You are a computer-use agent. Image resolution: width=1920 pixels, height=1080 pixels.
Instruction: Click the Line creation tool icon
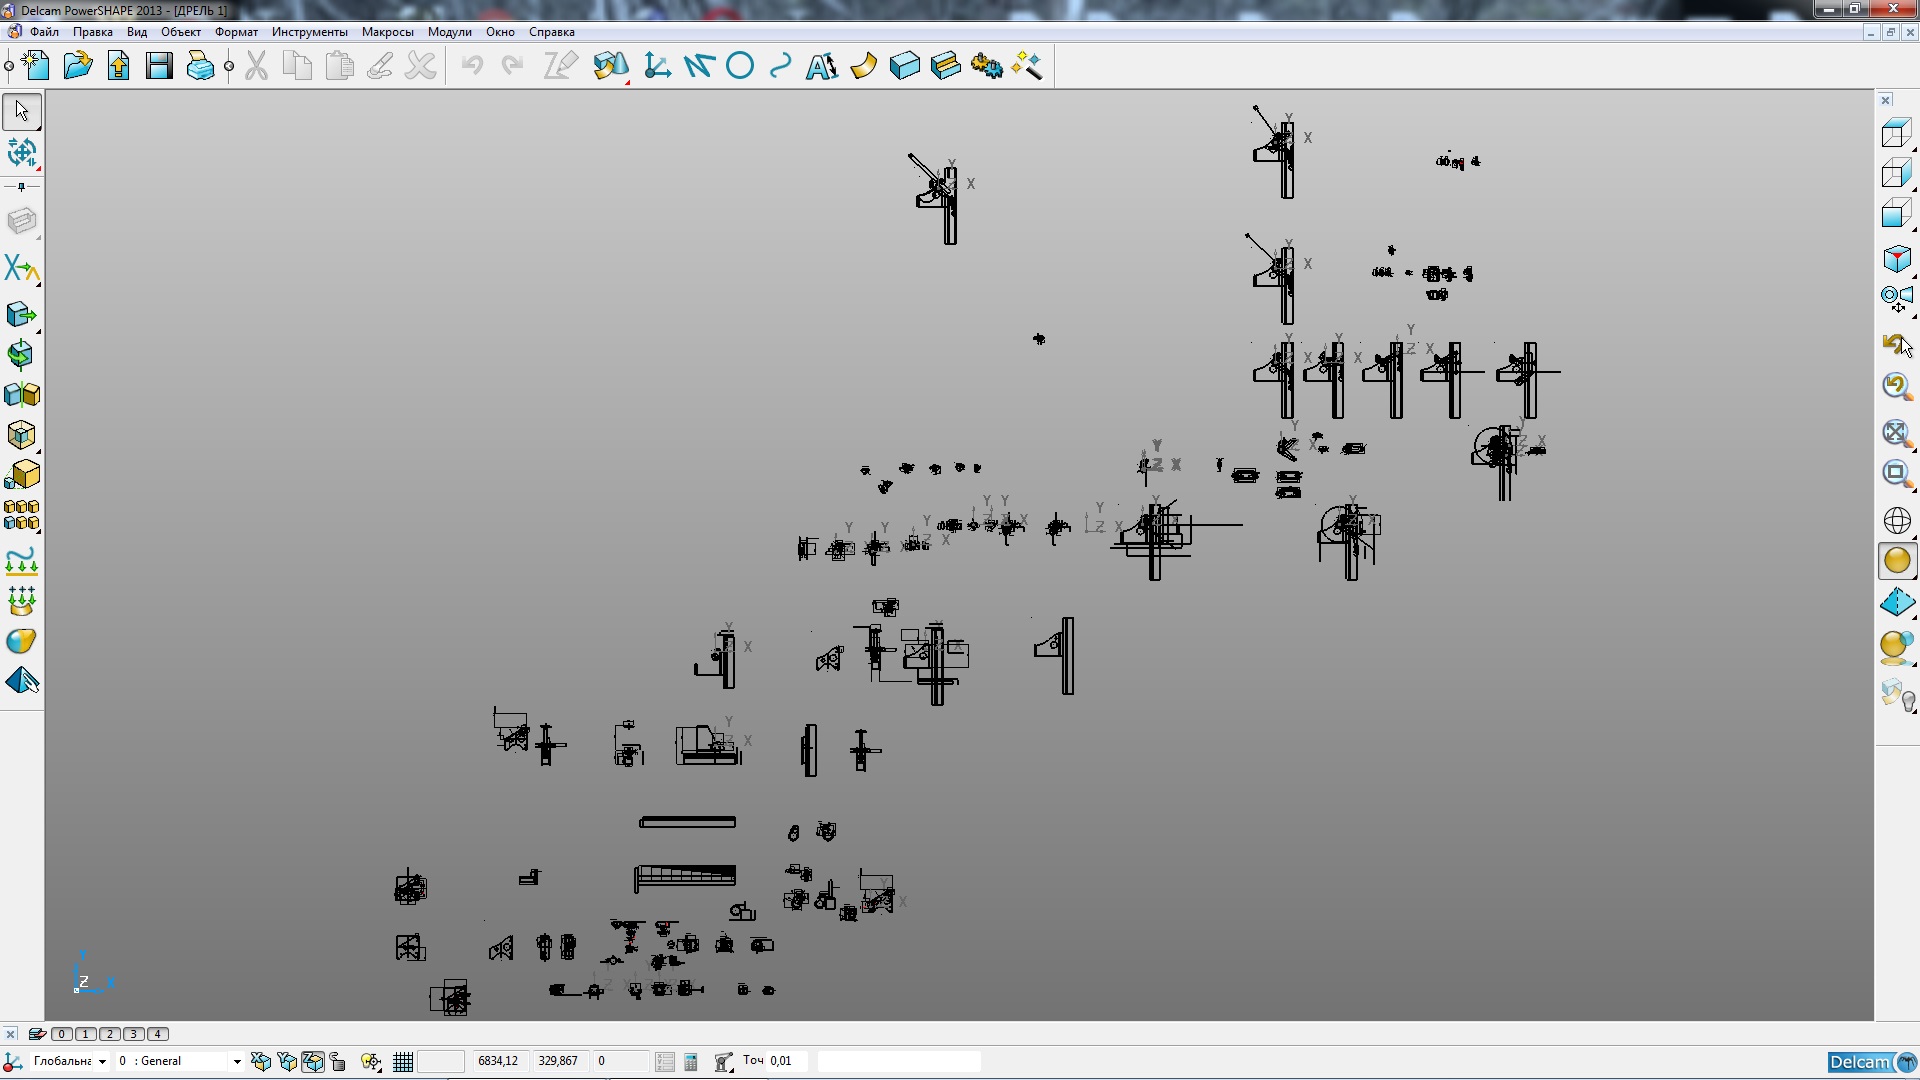coord(699,67)
